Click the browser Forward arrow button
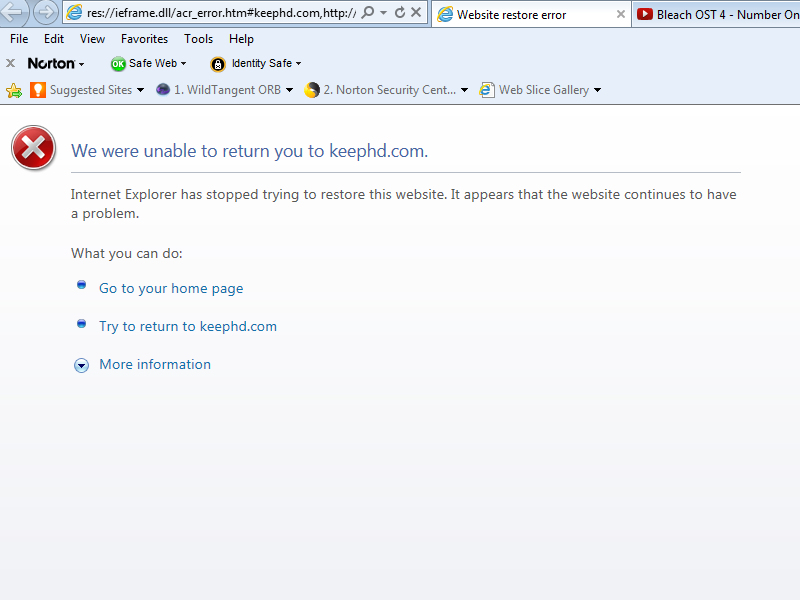Image resolution: width=800 pixels, height=600 pixels. pos(45,13)
